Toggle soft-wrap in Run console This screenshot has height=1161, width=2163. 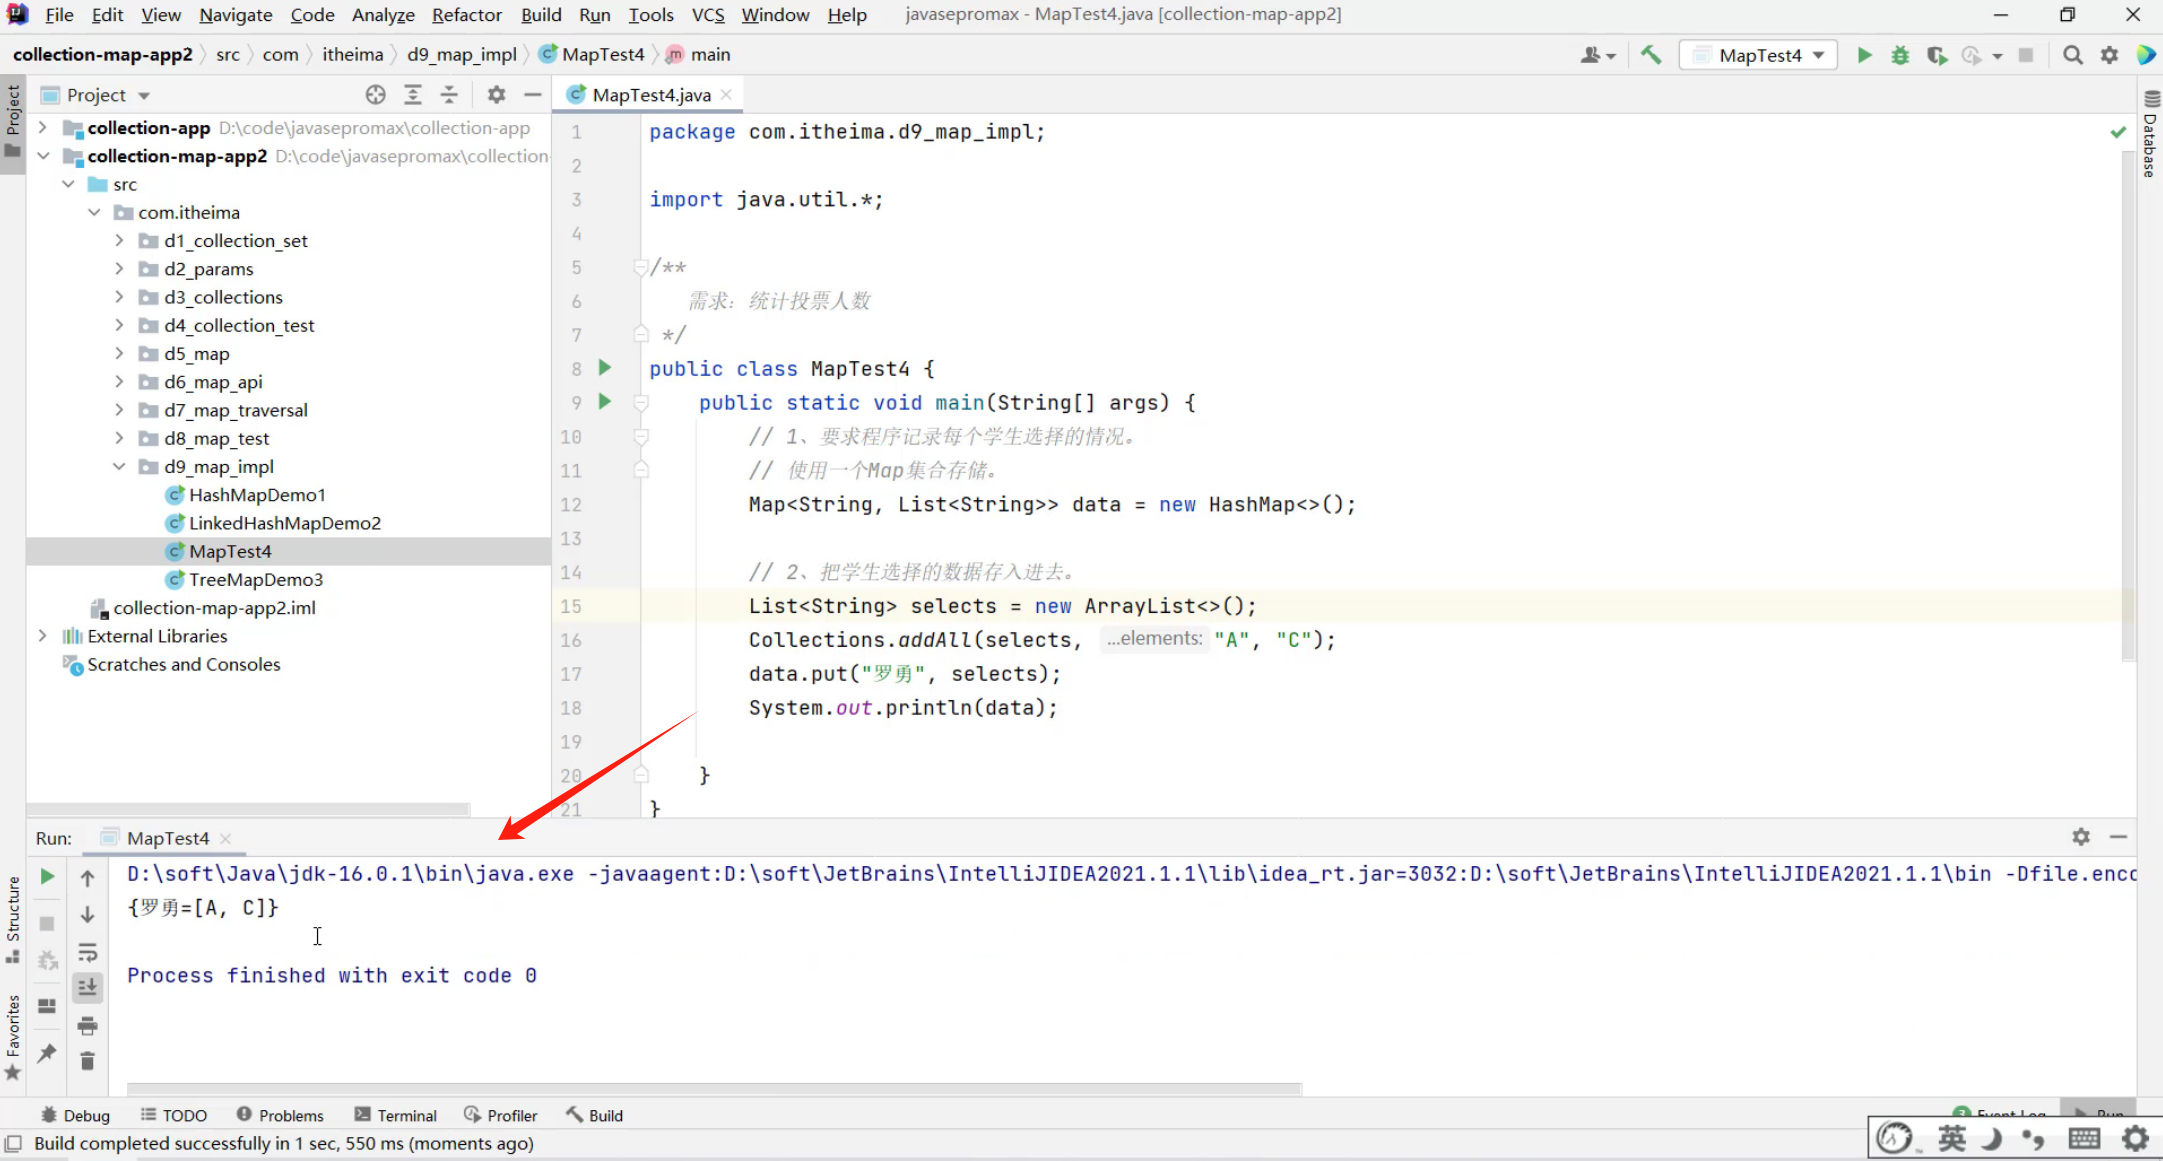point(88,951)
